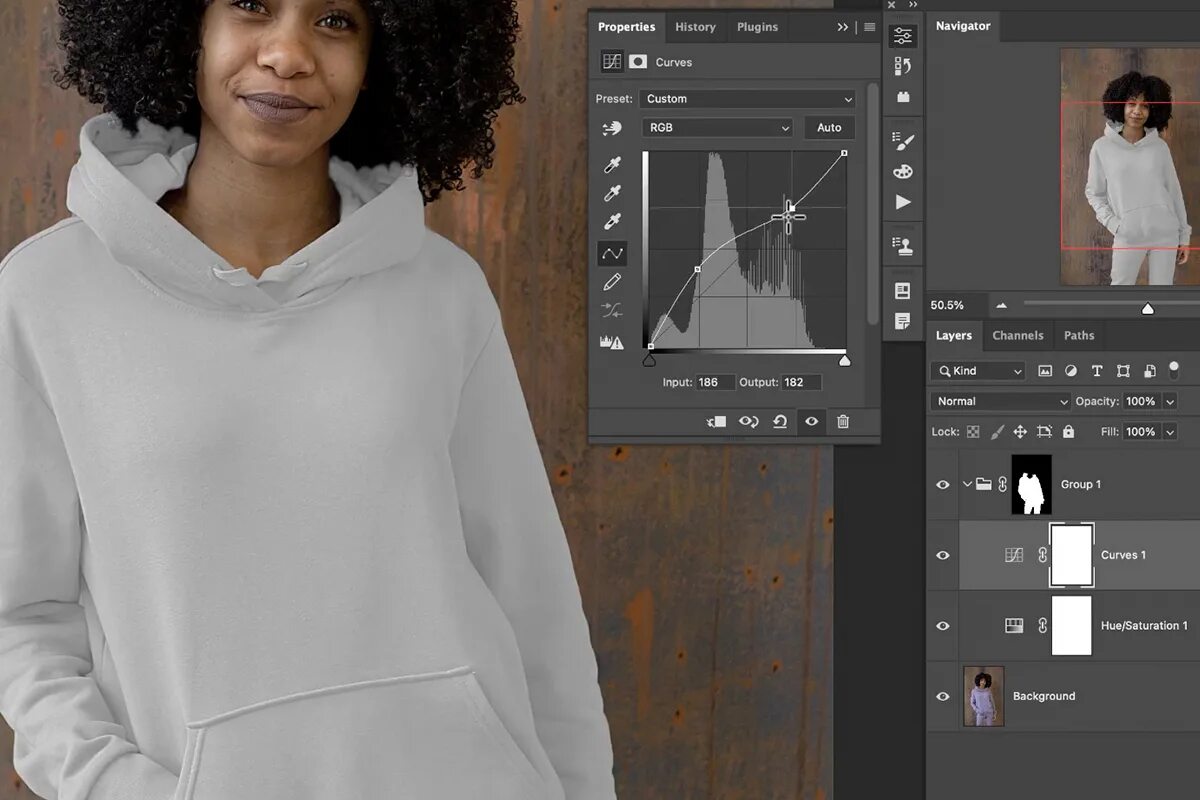Open the Properties panel dock icon
The width and height of the screenshot is (1200, 800).
pyautogui.click(x=903, y=36)
